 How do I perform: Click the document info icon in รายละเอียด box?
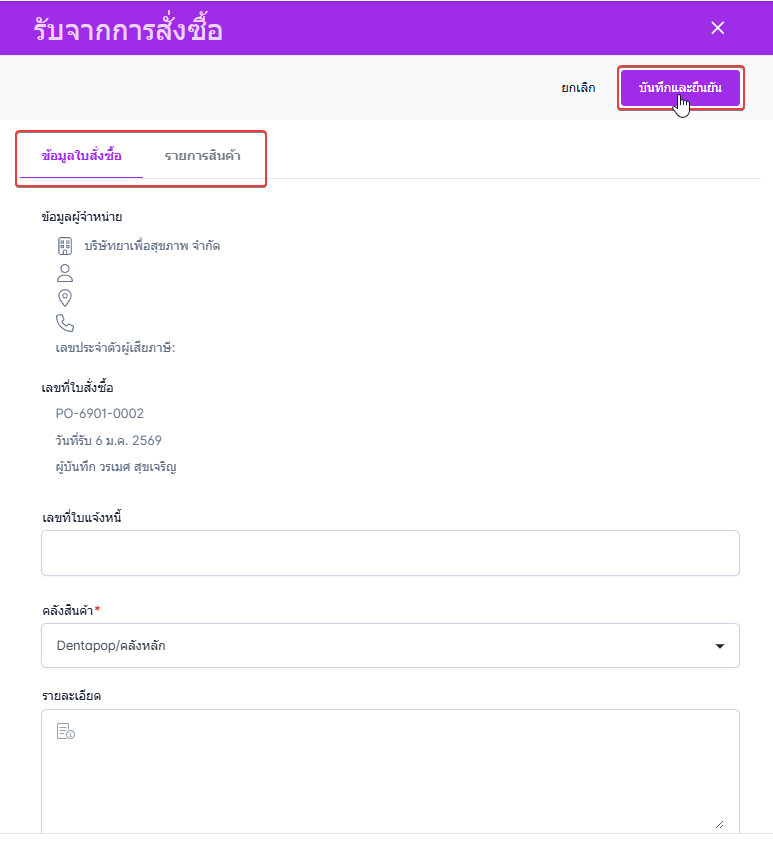click(65, 731)
